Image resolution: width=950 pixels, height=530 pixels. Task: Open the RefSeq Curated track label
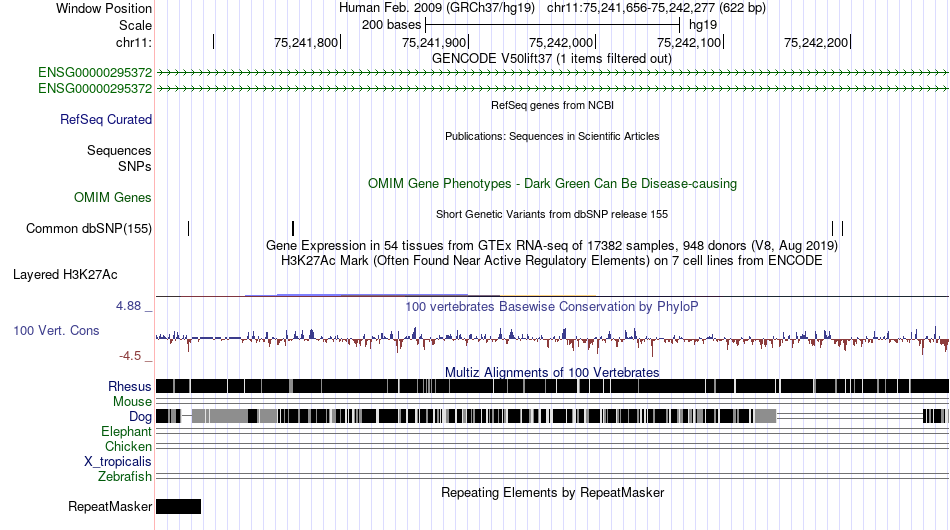tap(106, 119)
